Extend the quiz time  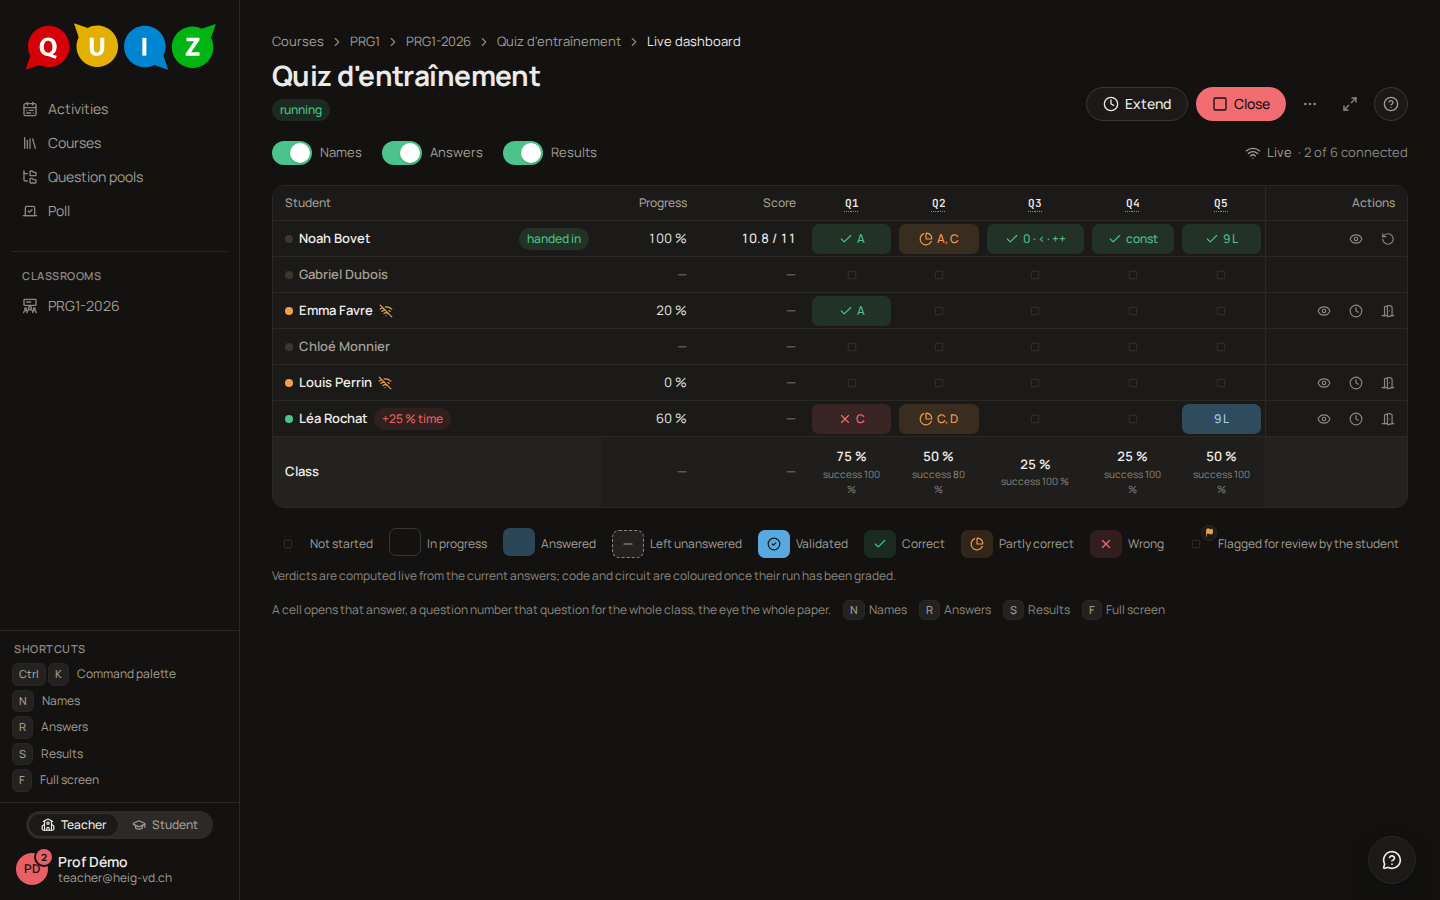point(1137,104)
